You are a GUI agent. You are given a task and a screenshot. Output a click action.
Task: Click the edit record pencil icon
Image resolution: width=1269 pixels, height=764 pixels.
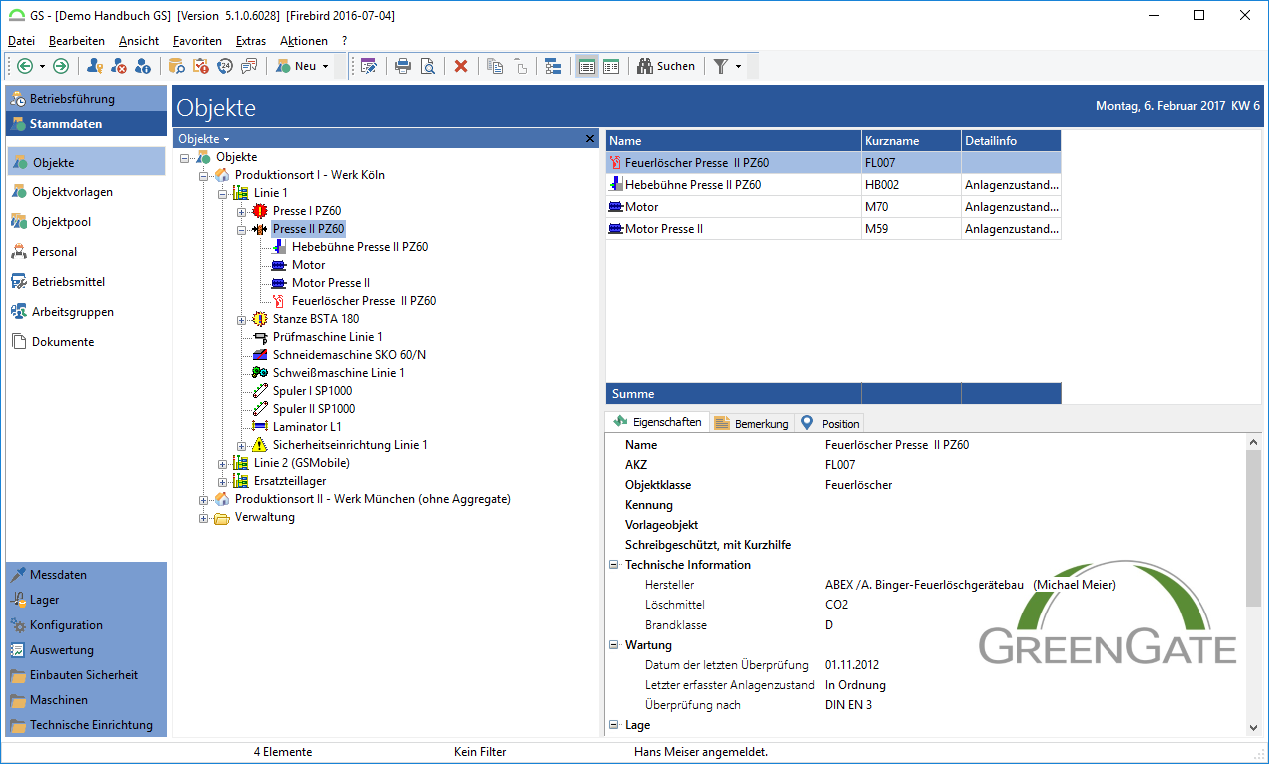point(369,66)
